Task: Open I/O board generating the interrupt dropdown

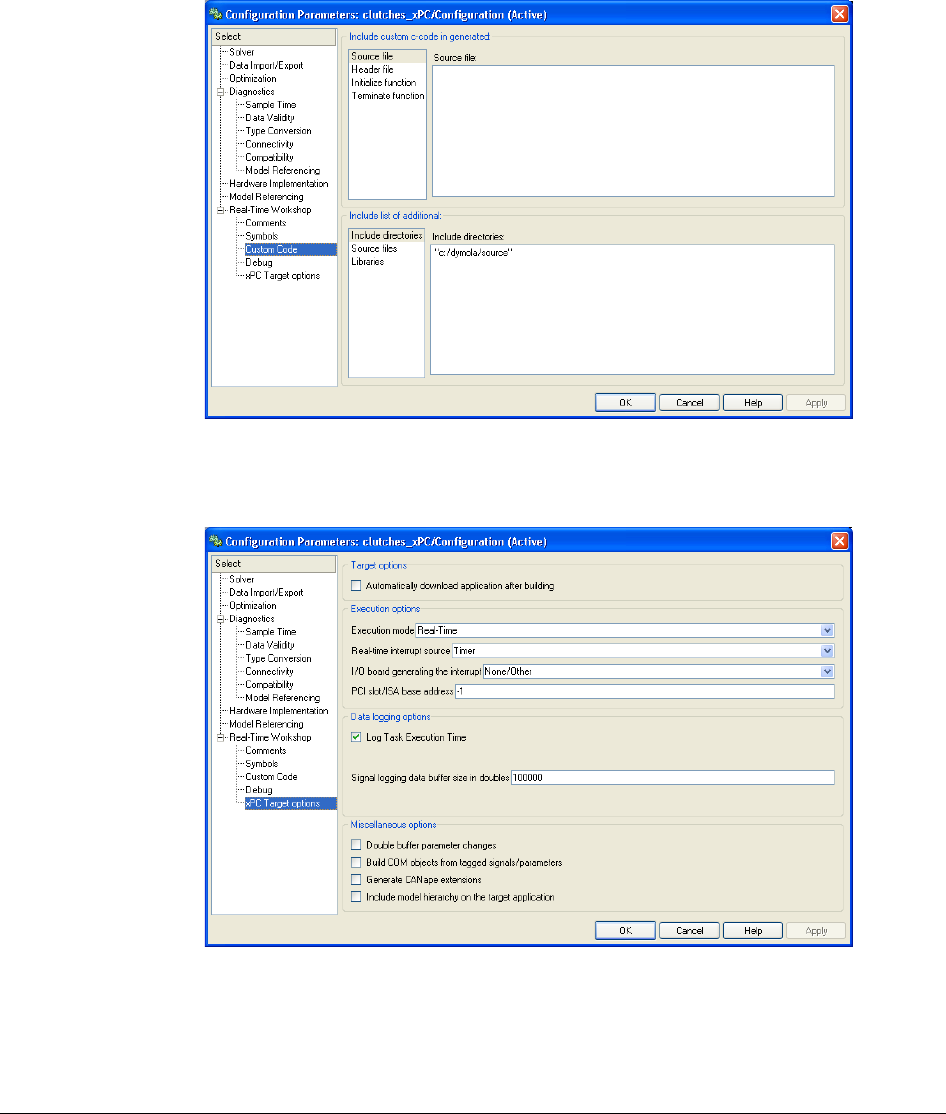Action: point(827,671)
